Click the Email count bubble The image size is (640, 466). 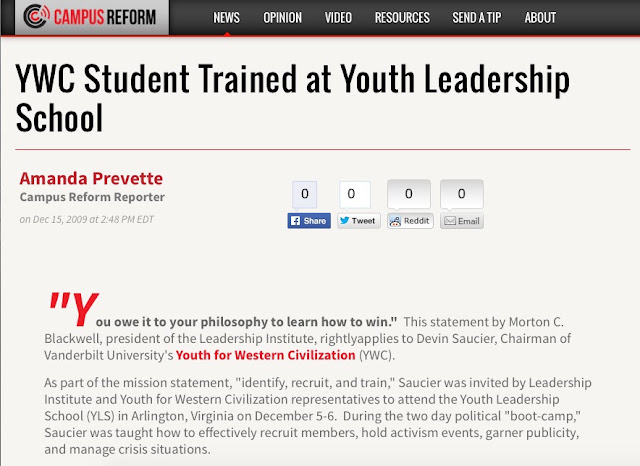click(462, 194)
